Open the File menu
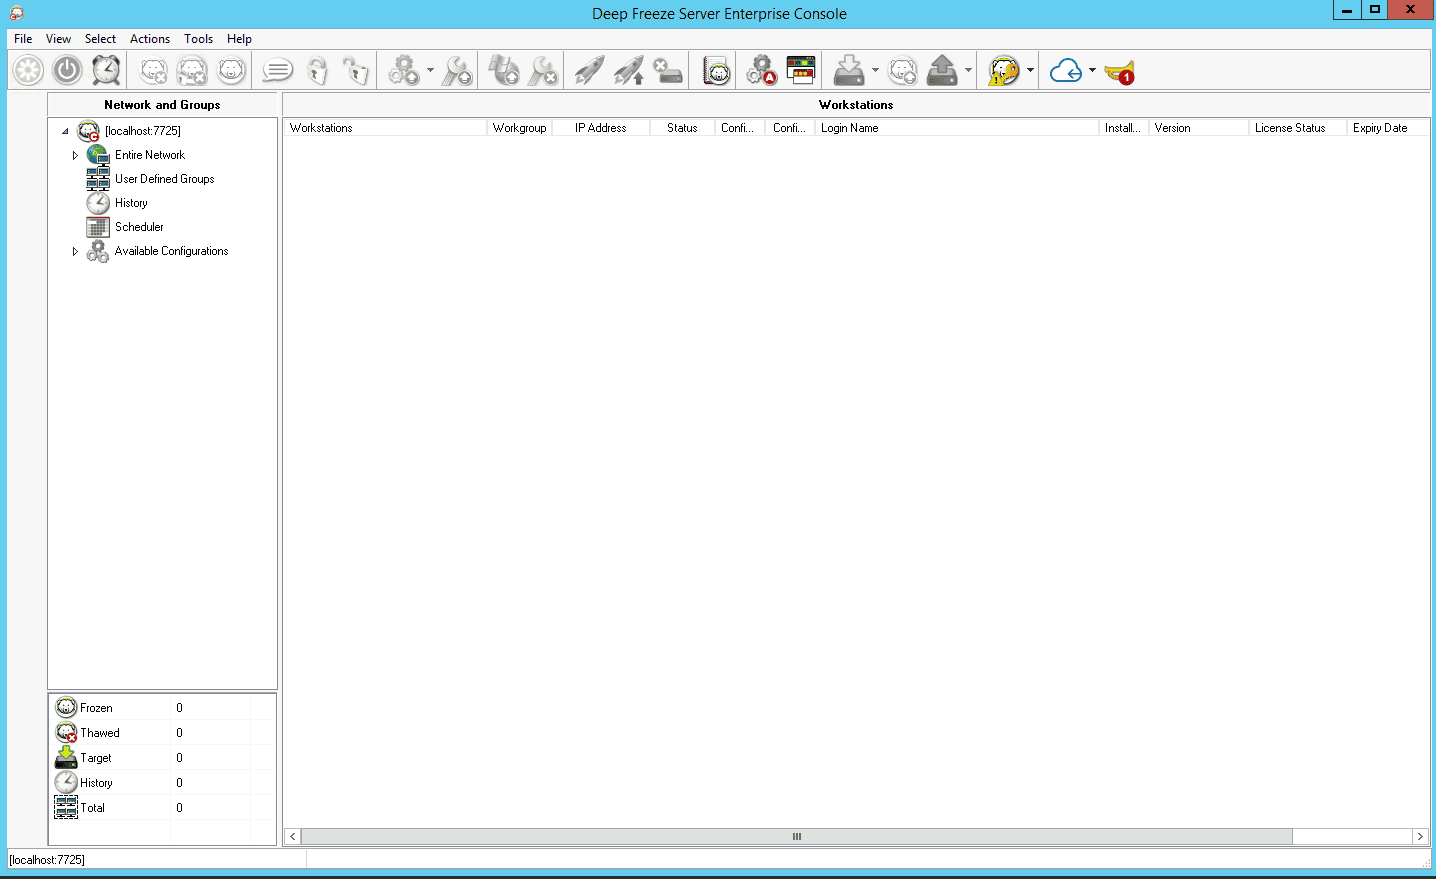Viewport: 1436px width, 879px height. click(x=23, y=39)
